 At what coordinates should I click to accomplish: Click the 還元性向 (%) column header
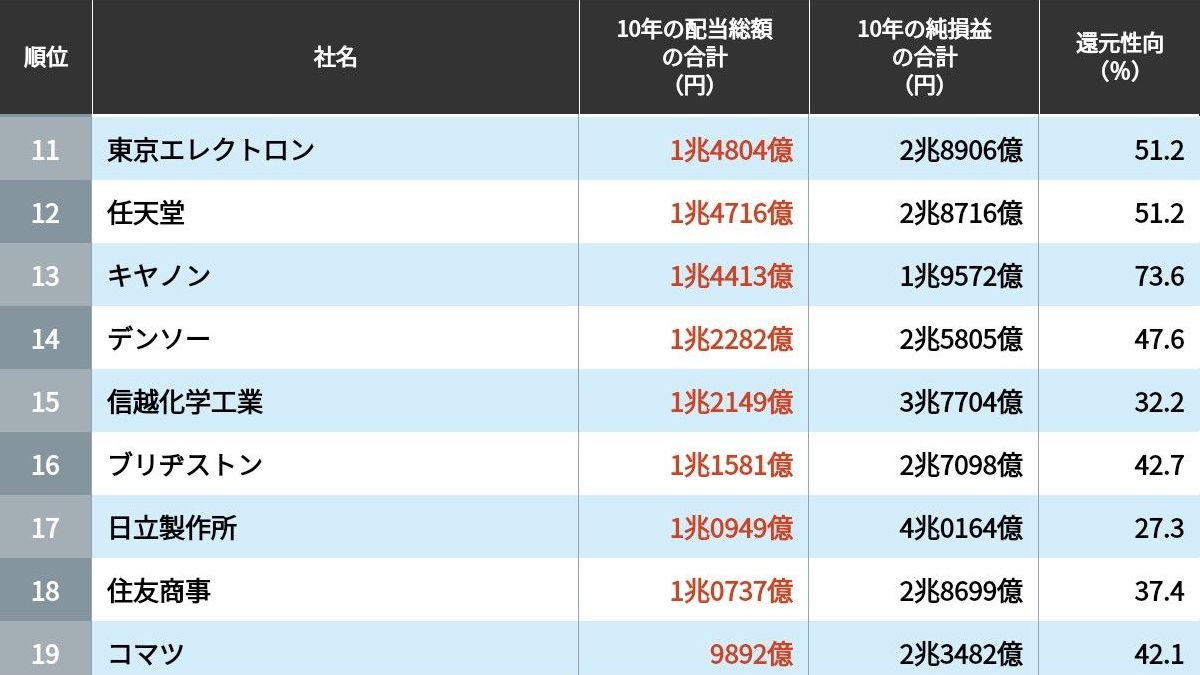[1119, 57]
